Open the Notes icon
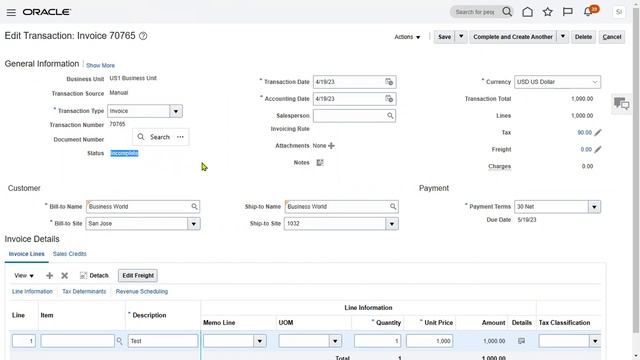The height and width of the screenshot is (360, 640). click(x=320, y=162)
